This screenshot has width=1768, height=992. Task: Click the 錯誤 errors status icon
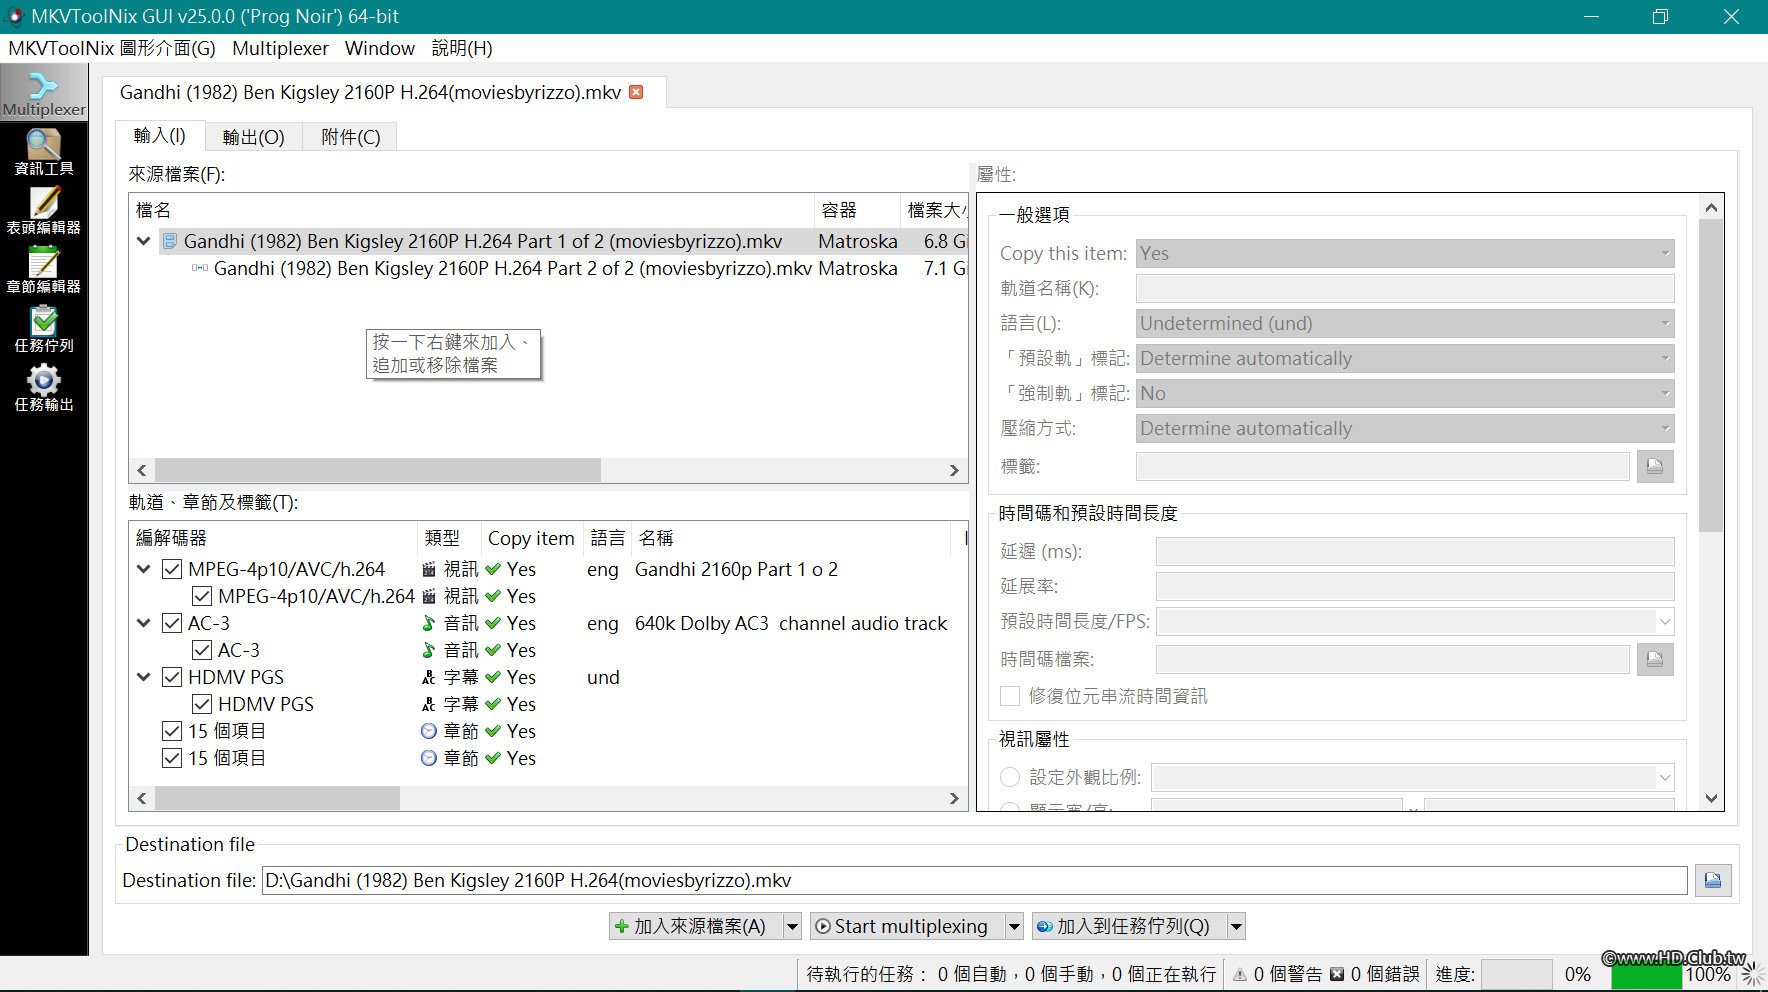click(1337, 974)
